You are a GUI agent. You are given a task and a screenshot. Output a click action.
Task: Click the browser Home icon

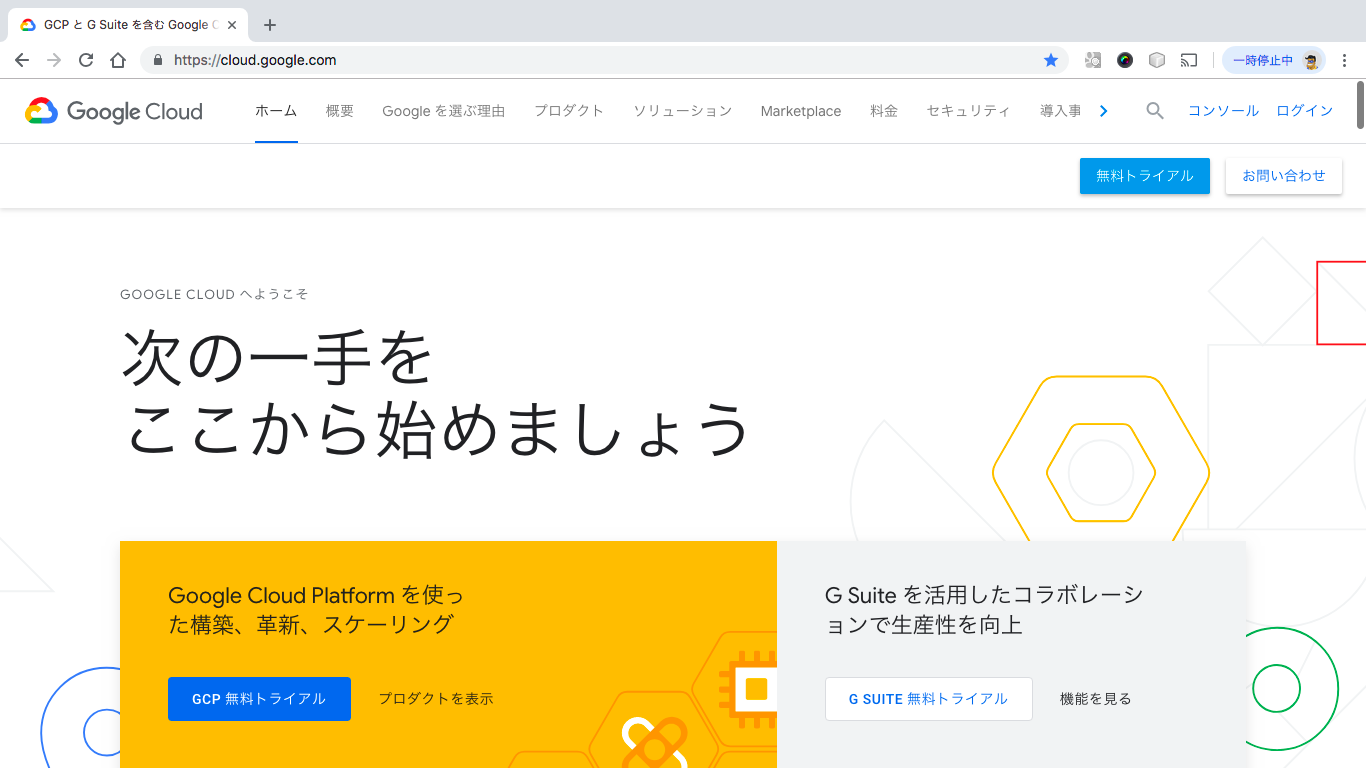pos(117,60)
